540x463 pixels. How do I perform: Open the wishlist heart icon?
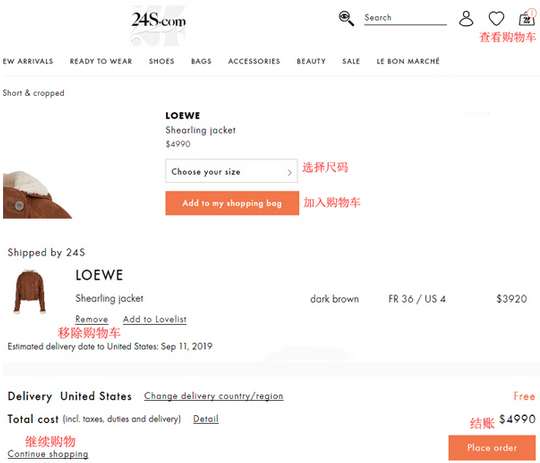496,18
